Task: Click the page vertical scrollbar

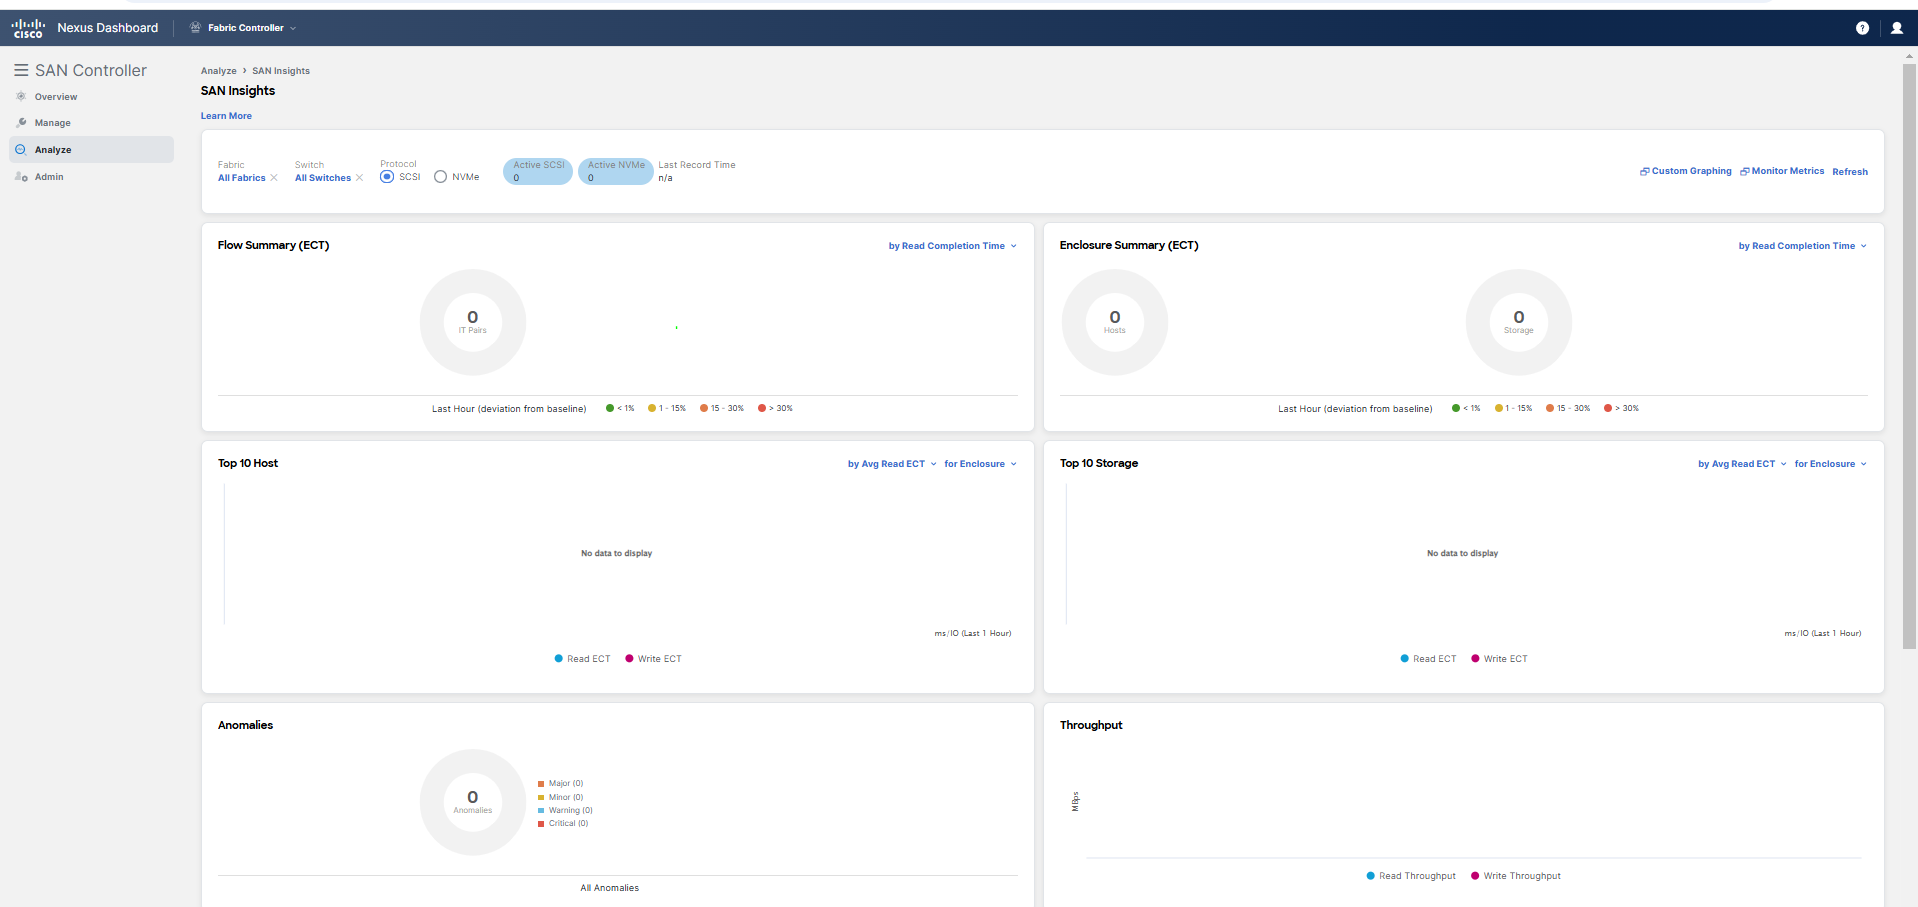Action: (1910, 355)
